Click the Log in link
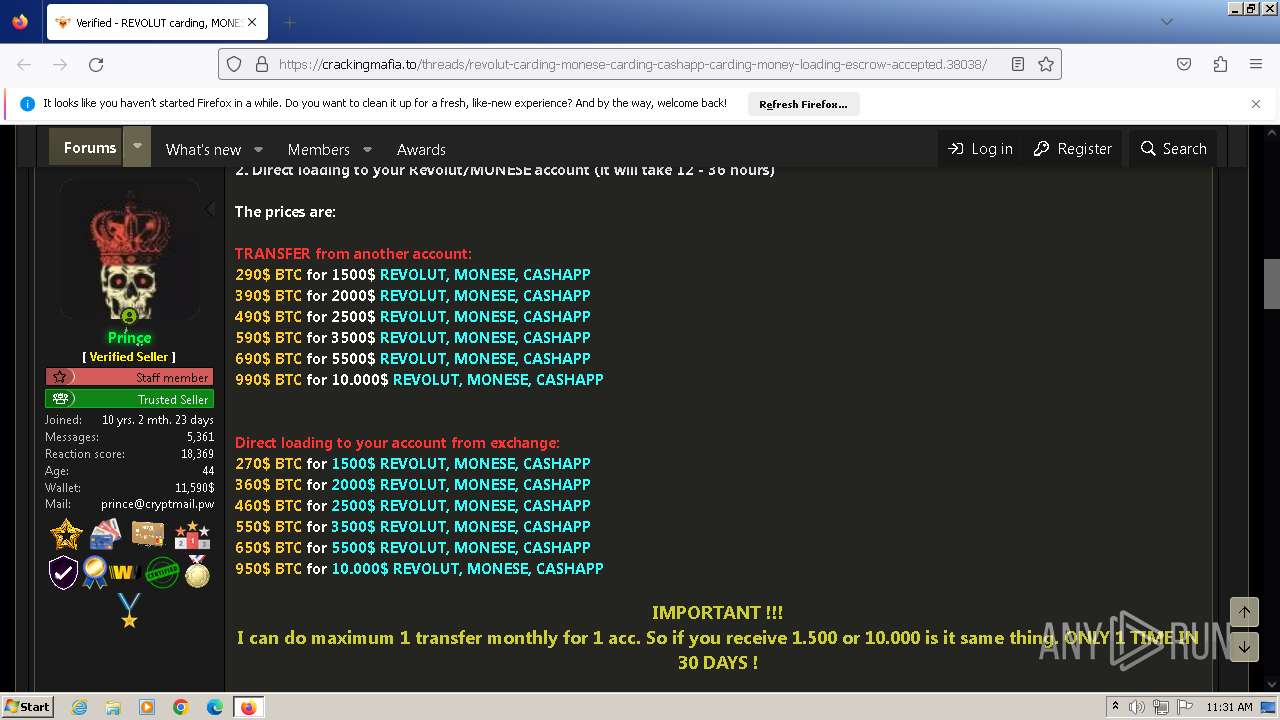1280x720 pixels. (980, 148)
